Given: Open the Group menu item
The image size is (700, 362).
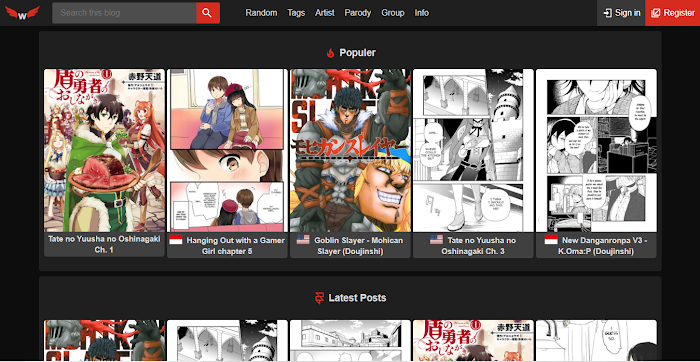Looking at the screenshot, I should [x=393, y=13].
